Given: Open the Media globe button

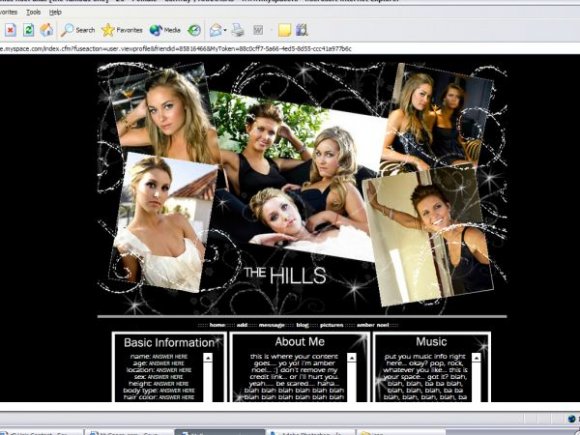Looking at the screenshot, I should (x=165, y=30).
